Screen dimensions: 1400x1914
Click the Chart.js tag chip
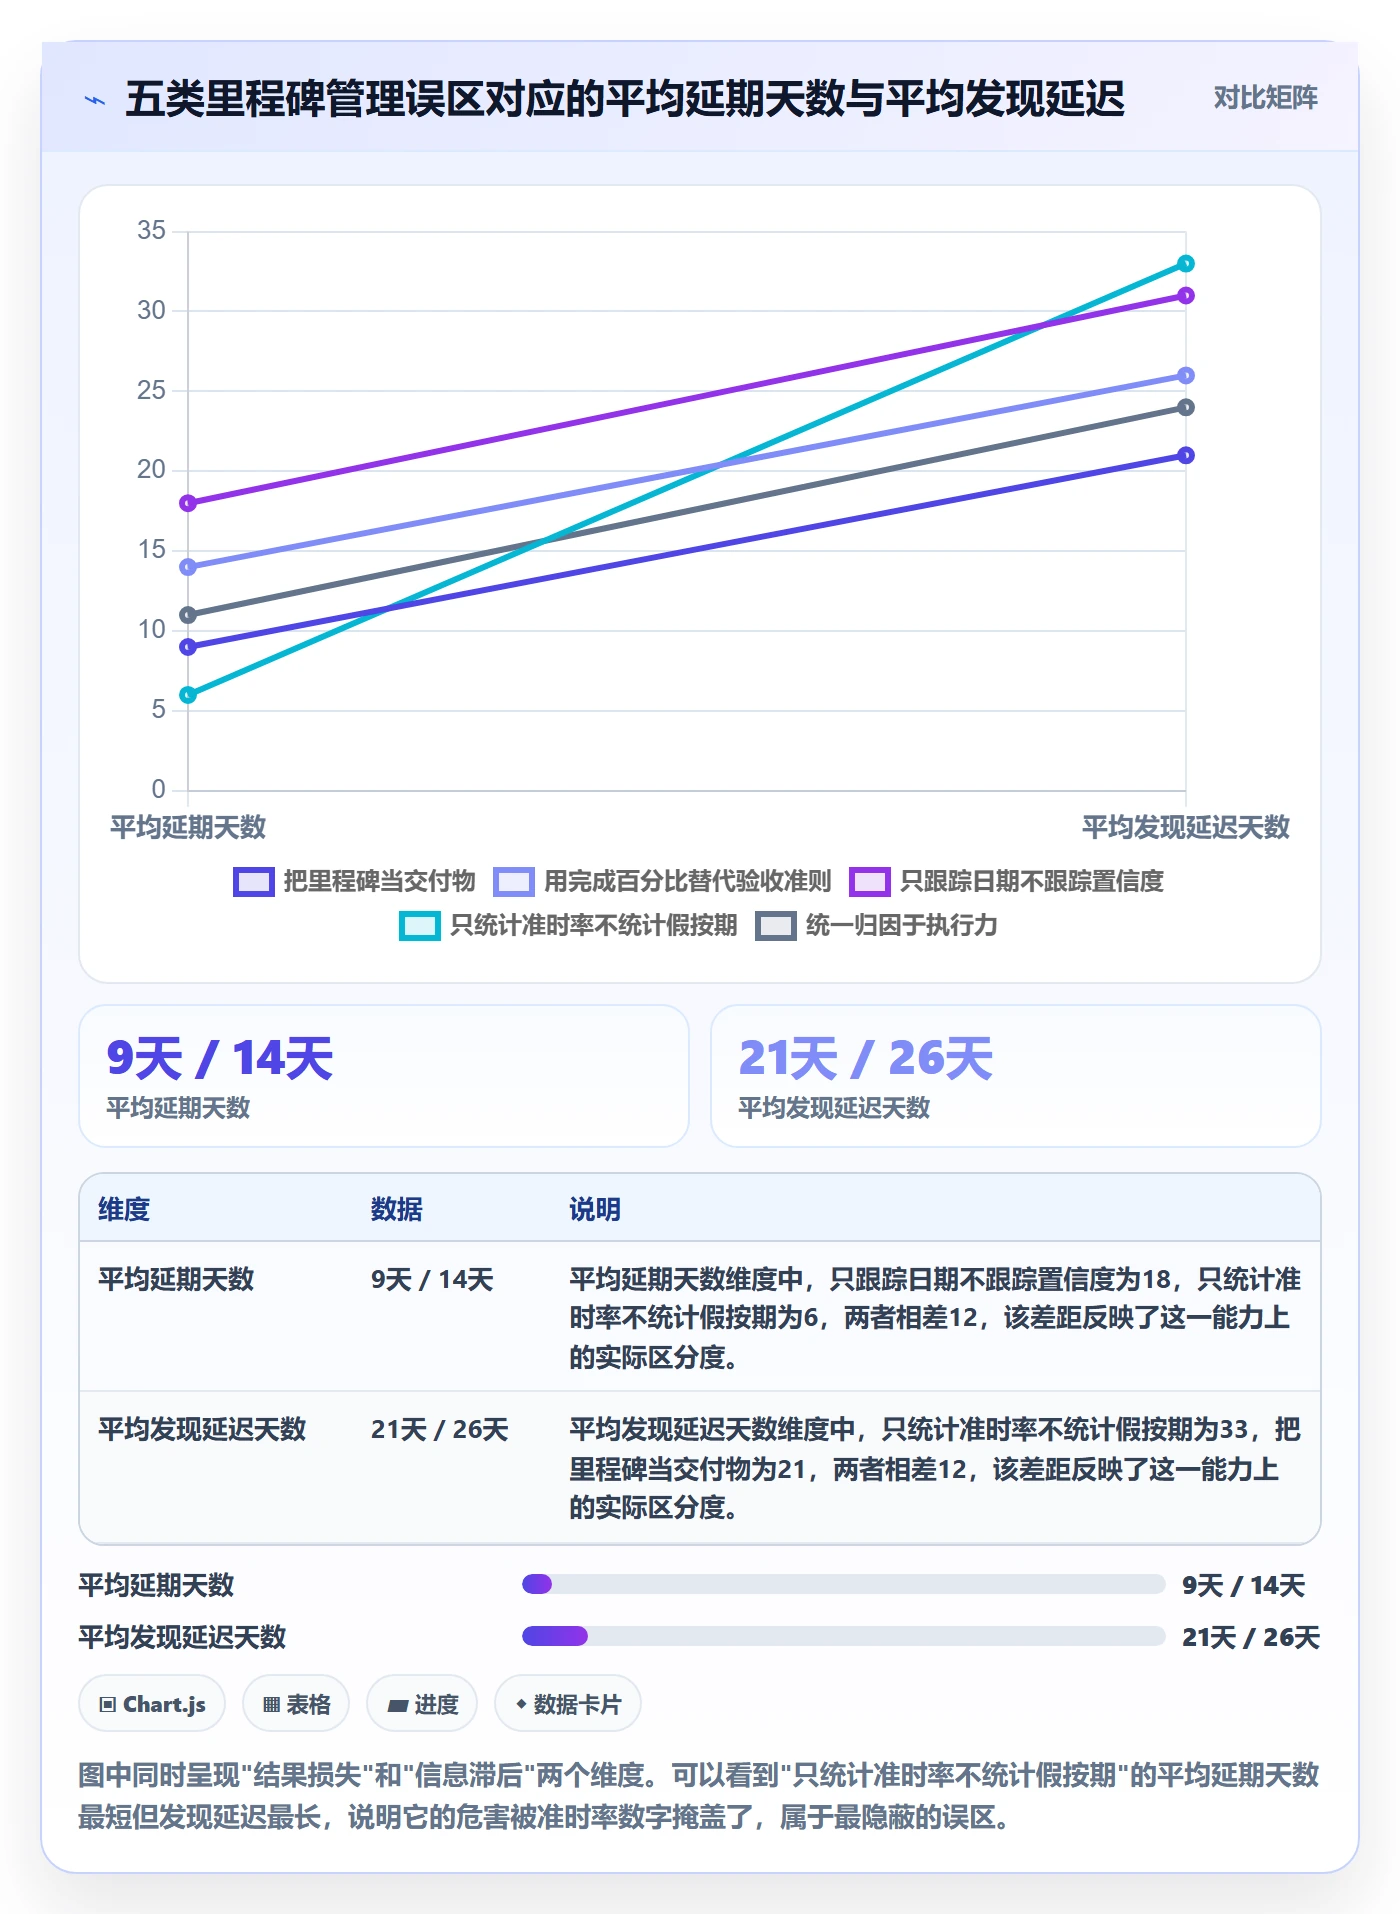(x=152, y=1704)
